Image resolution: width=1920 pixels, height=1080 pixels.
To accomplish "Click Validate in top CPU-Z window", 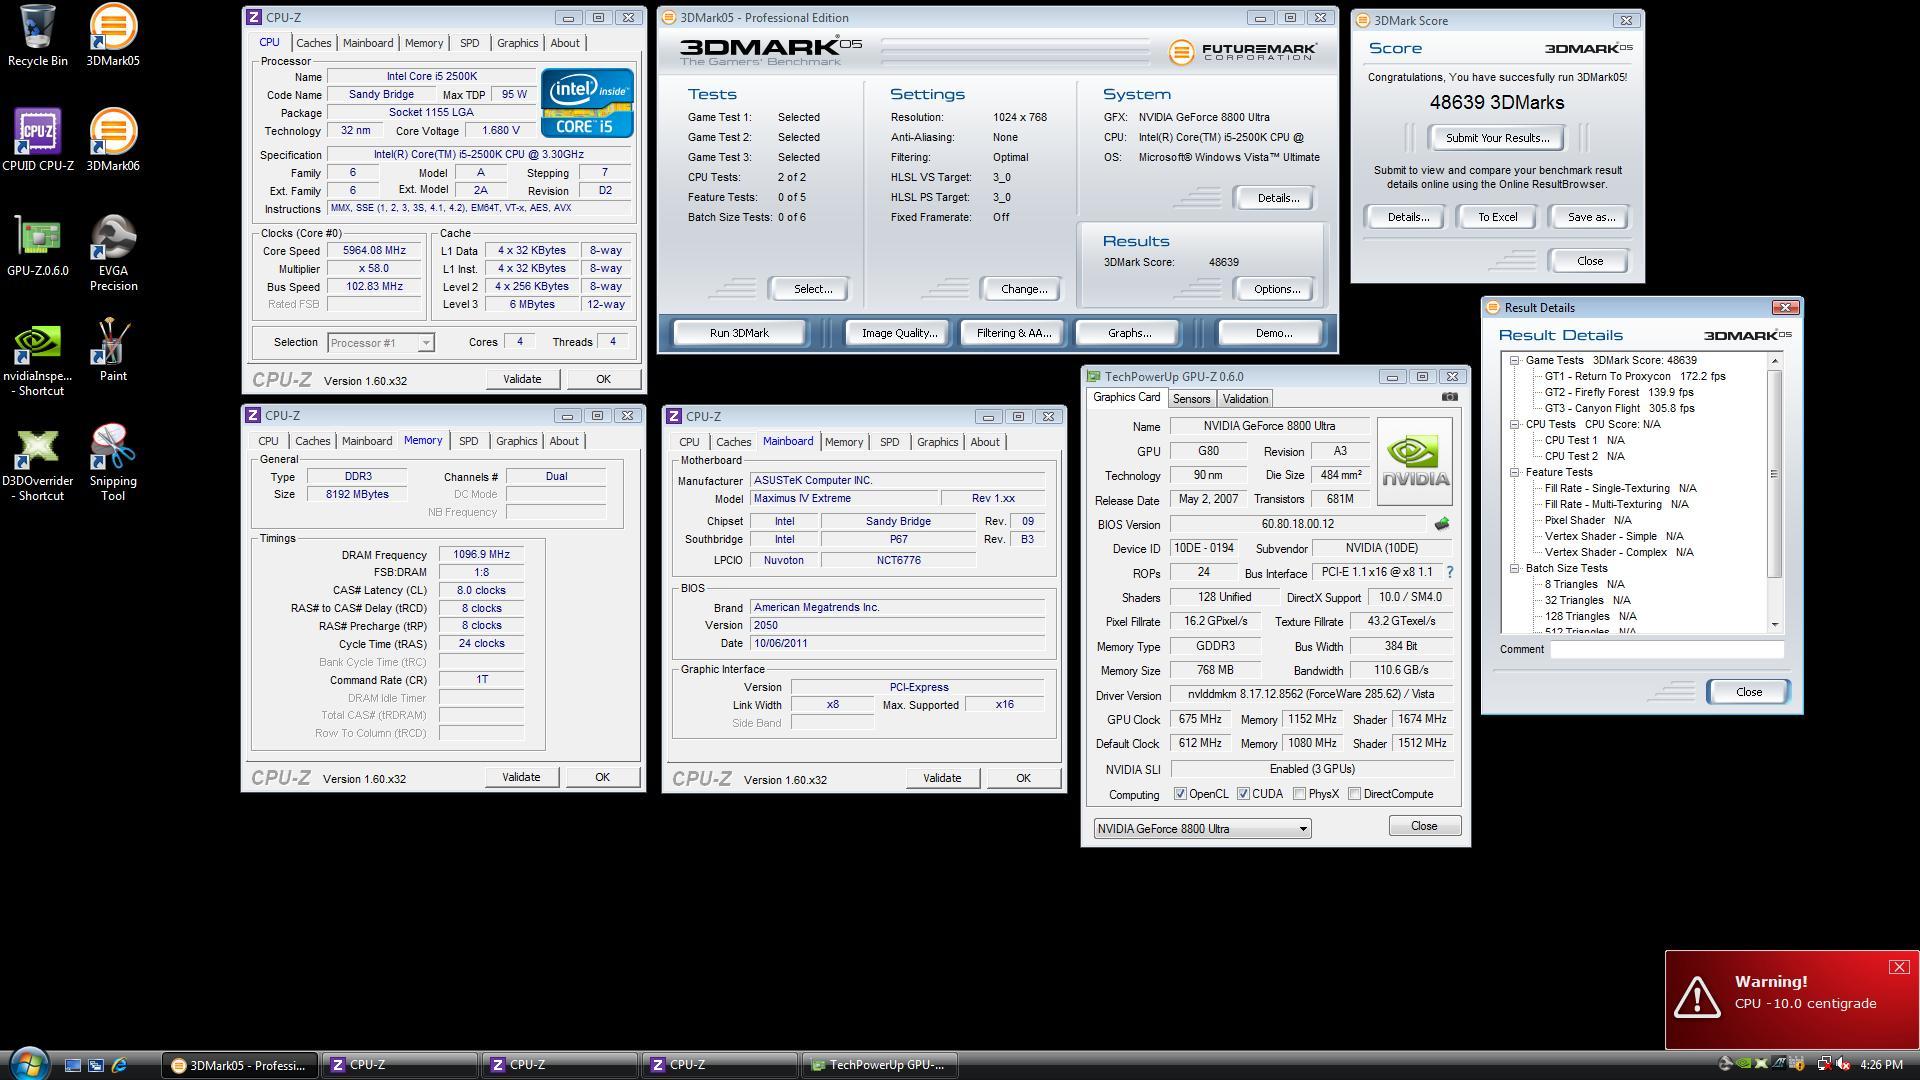I will pos(522,379).
